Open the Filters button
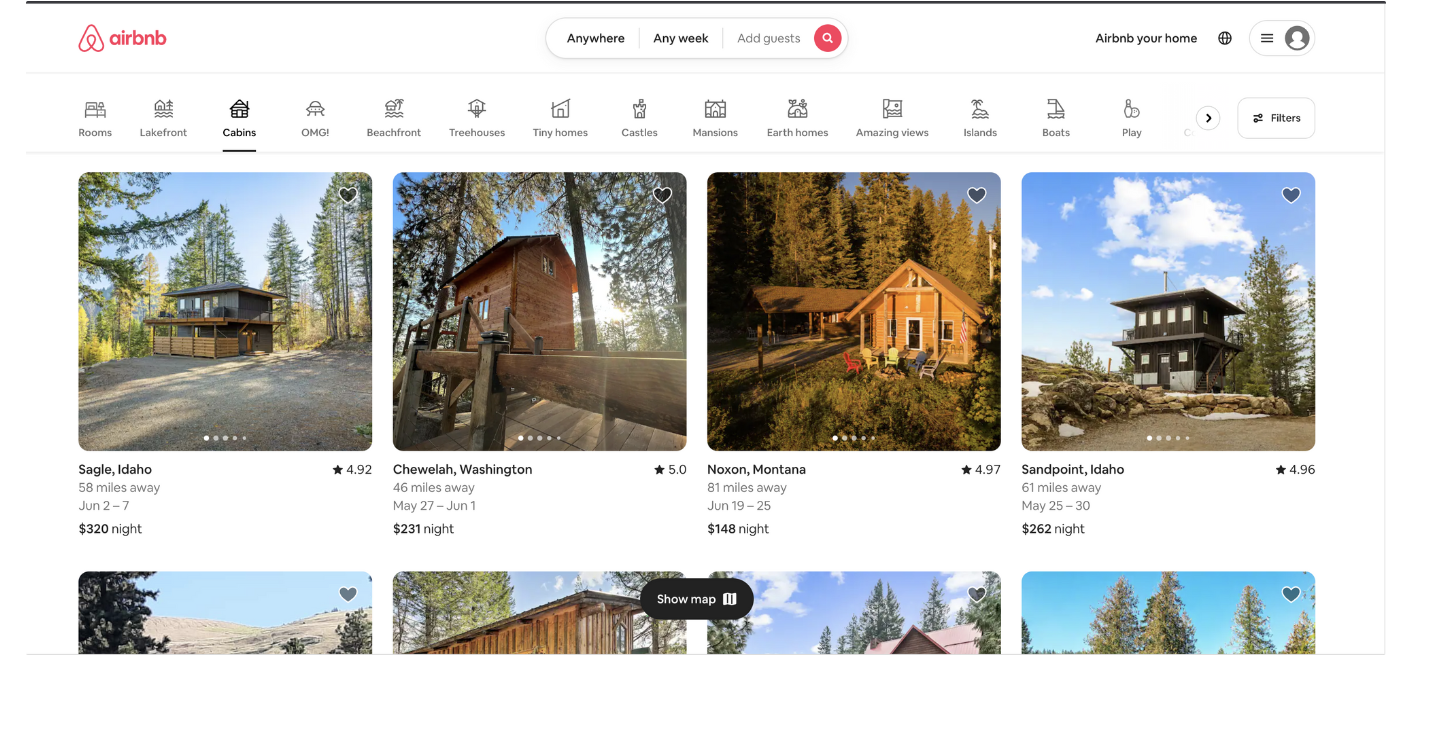Viewport: 1436px width, 744px height. click(x=1276, y=118)
